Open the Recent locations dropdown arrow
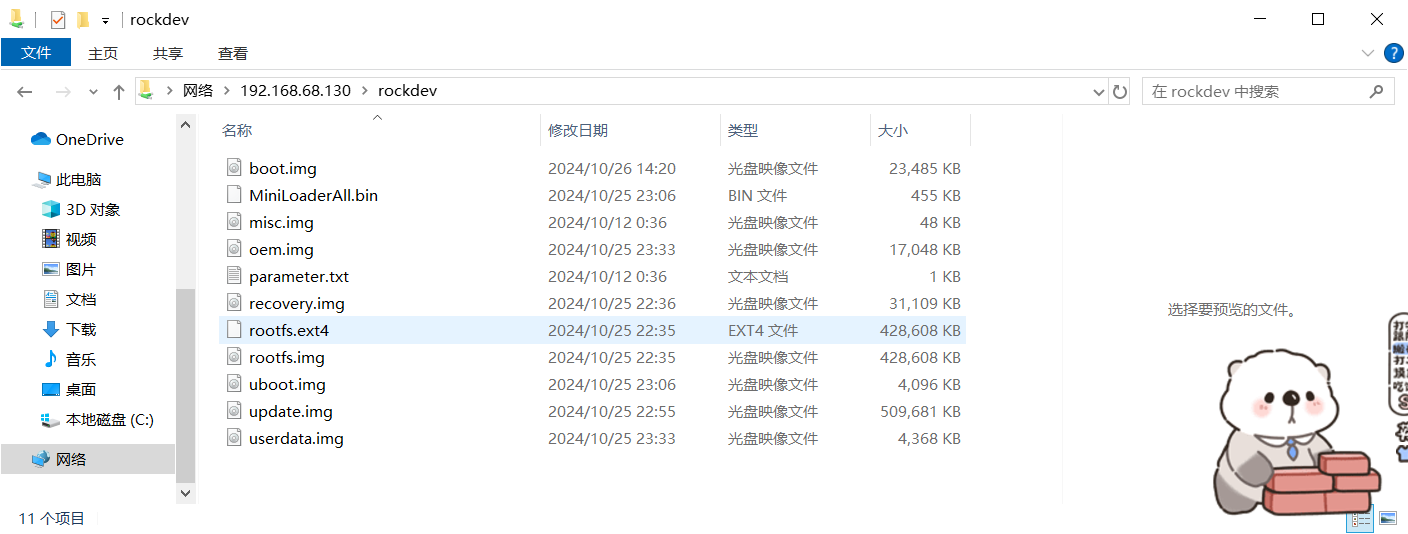Image resolution: width=1408 pixels, height=534 pixels. [x=93, y=91]
